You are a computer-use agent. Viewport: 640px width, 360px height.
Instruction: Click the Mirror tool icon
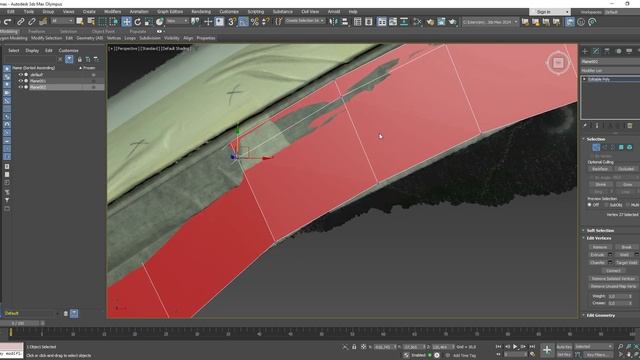click(x=333, y=22)
